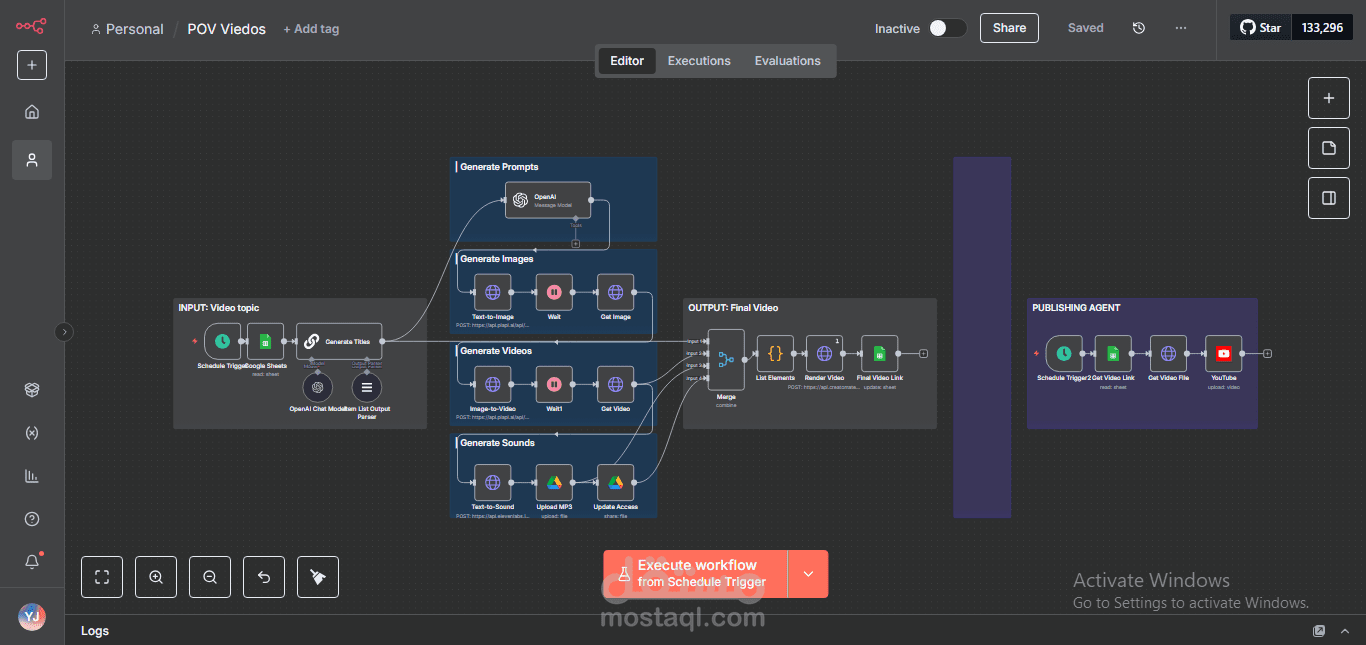Open the Help question mark icon

click(32, 519)
